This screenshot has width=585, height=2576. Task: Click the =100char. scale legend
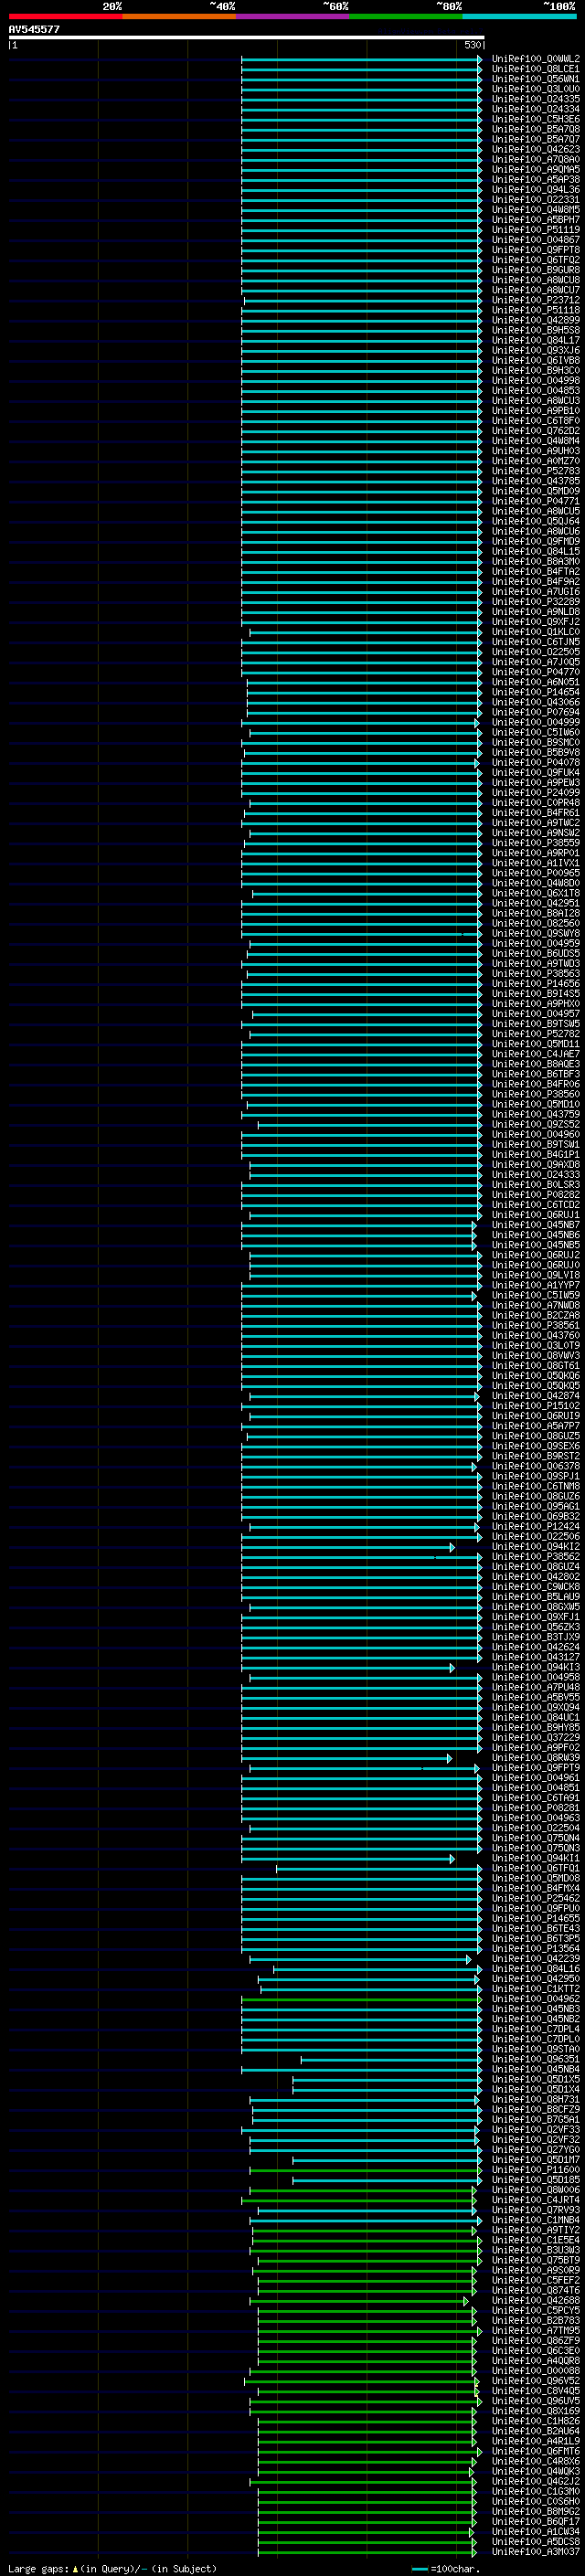(x=446, y=2569)
